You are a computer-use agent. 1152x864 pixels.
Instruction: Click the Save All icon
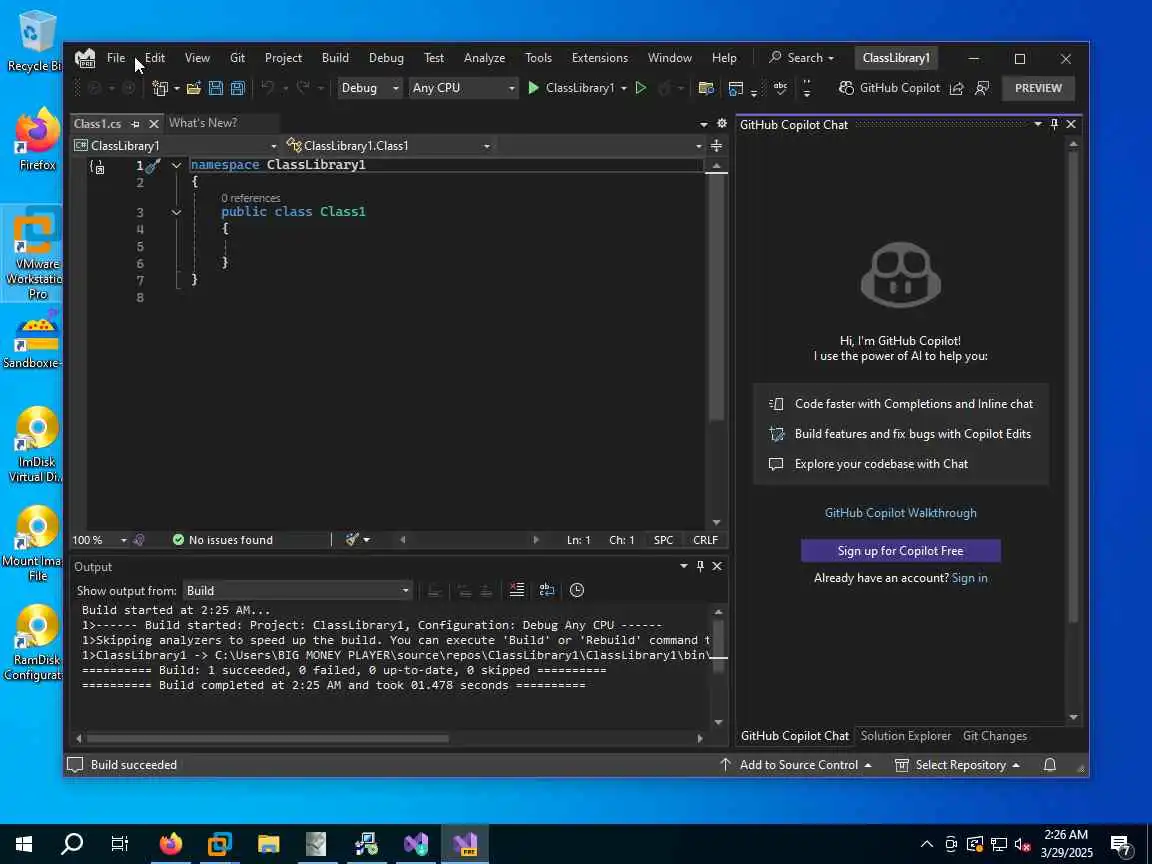(x=237, y=88)
